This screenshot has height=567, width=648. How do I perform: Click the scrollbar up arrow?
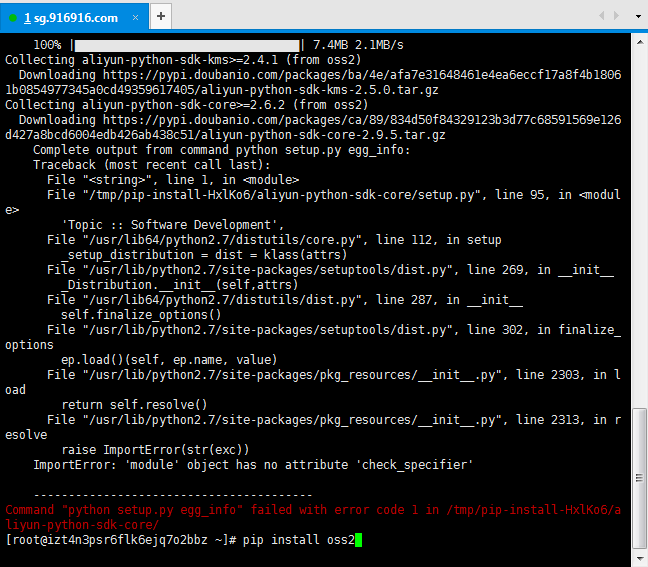(x=640, y=42)
